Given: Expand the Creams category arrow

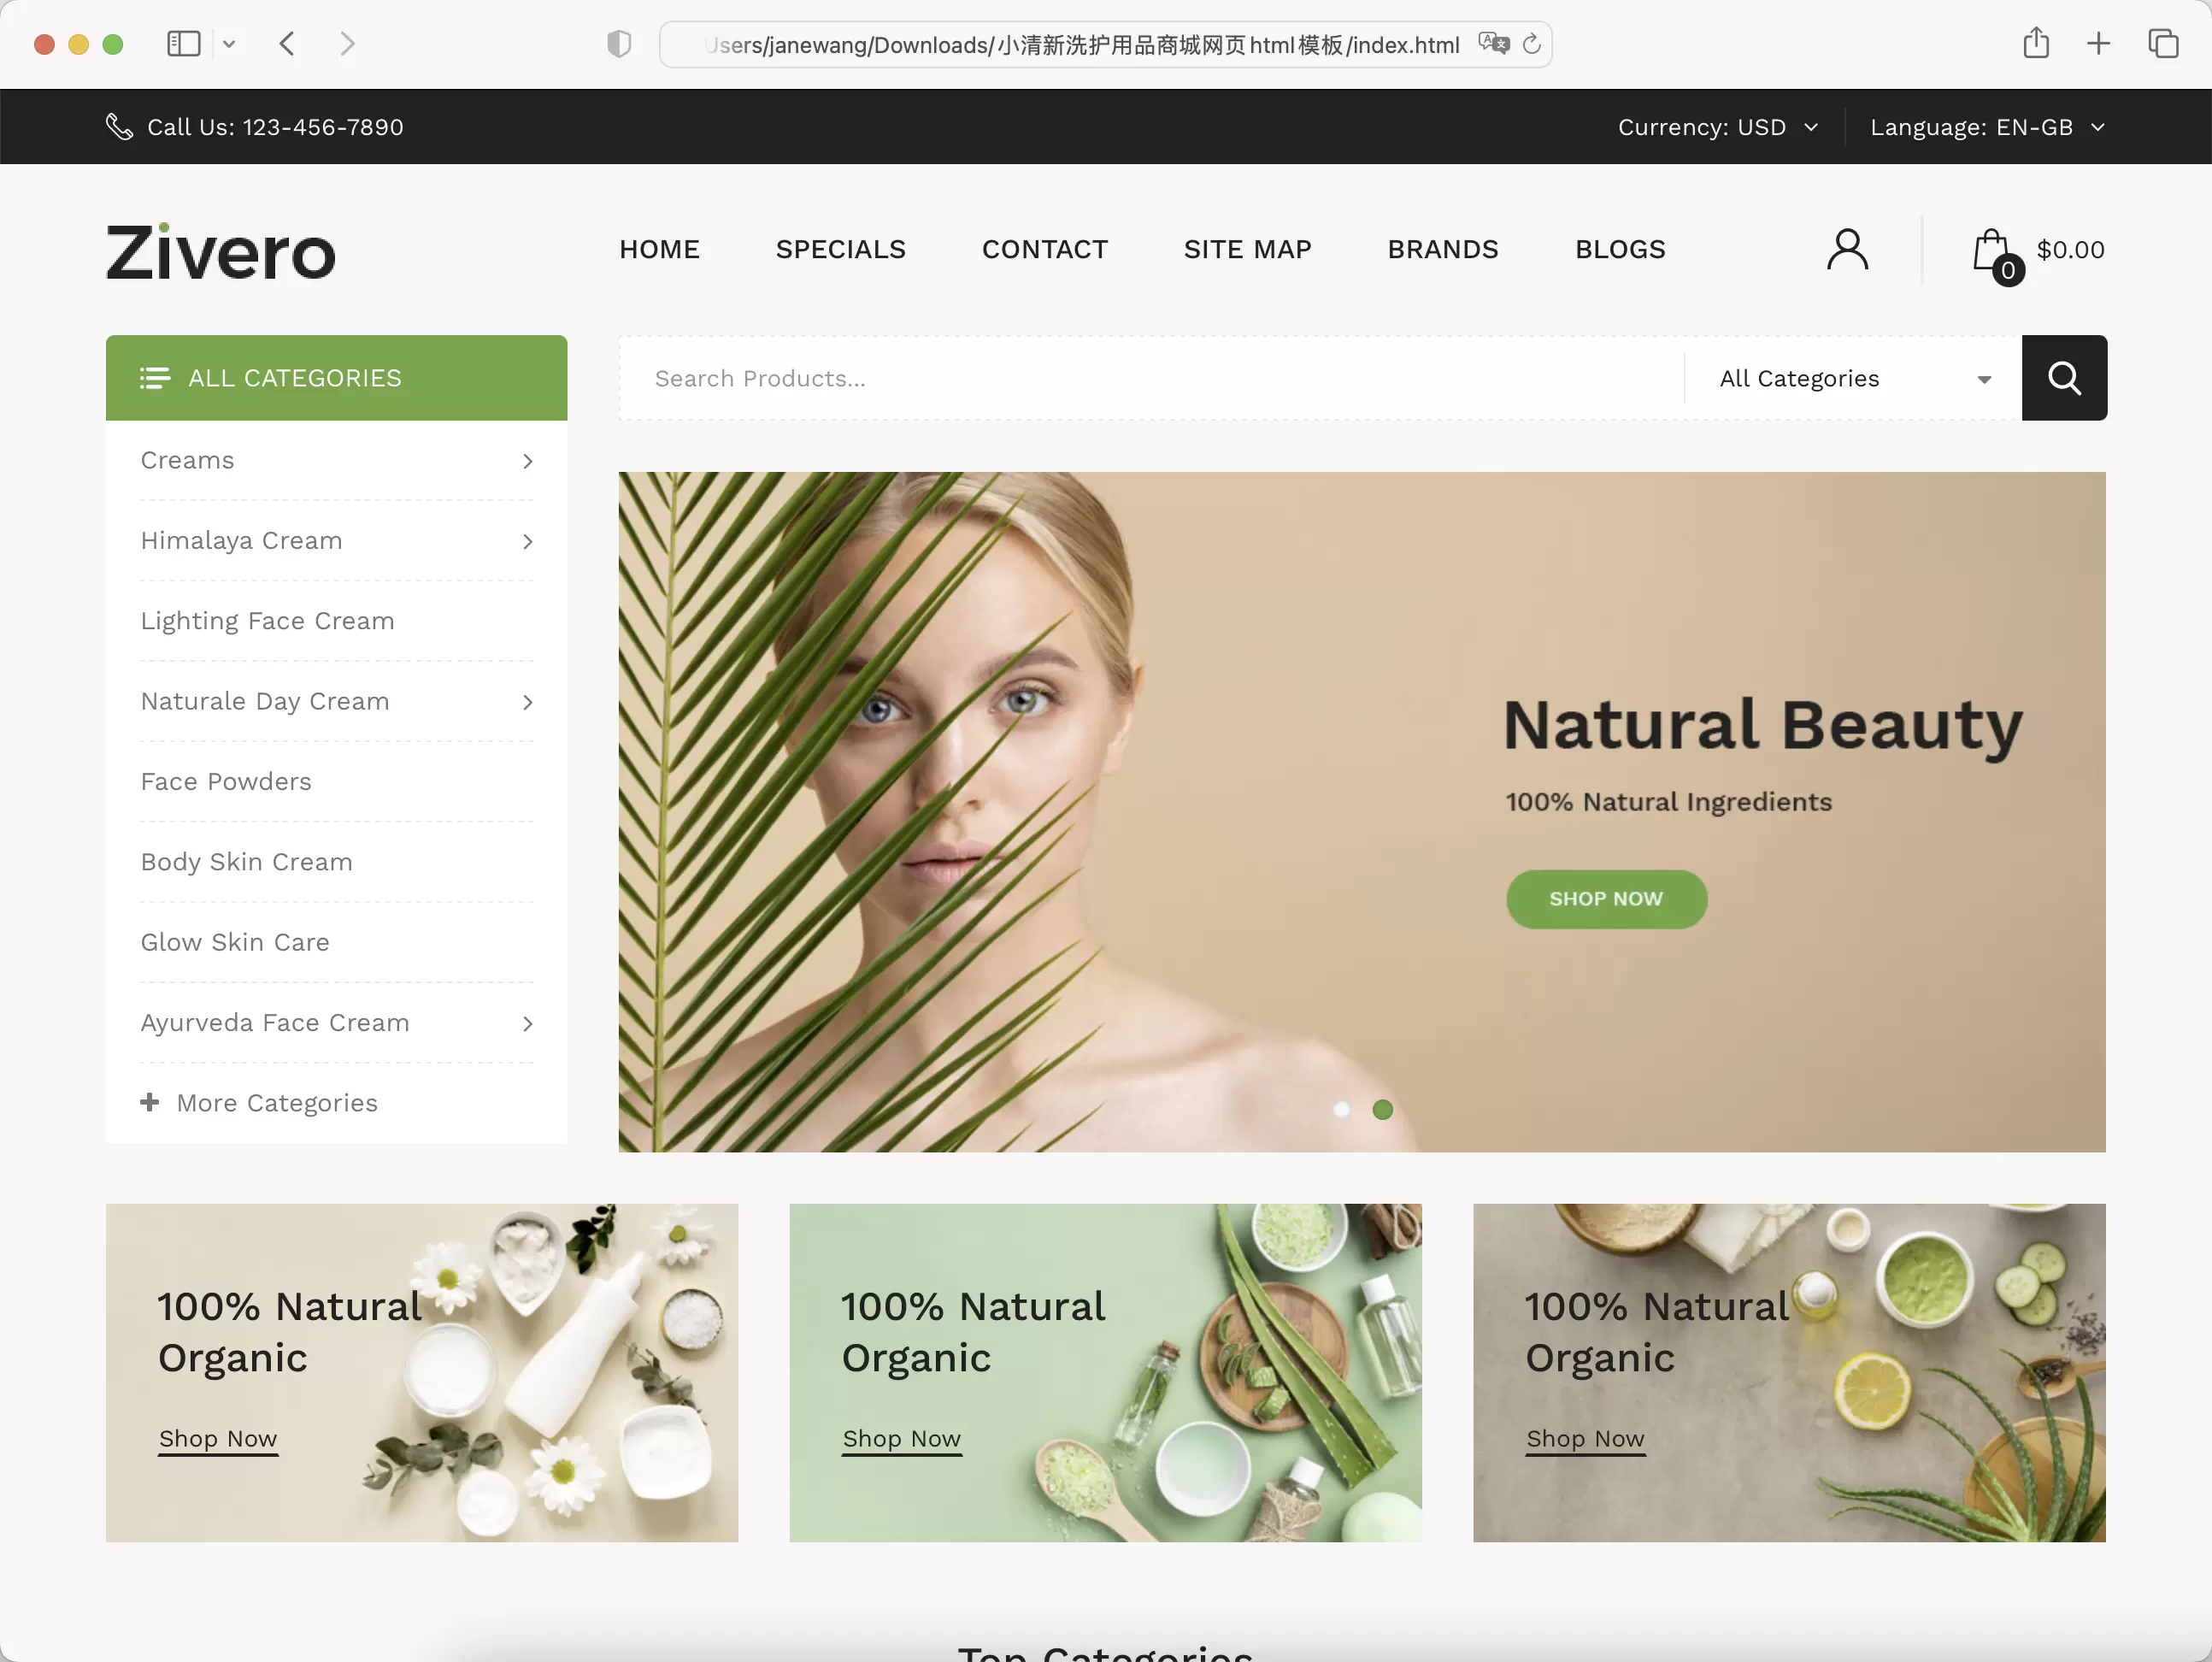Looking at the screenshot, I should pyautogui.click(x=527, y=459).
